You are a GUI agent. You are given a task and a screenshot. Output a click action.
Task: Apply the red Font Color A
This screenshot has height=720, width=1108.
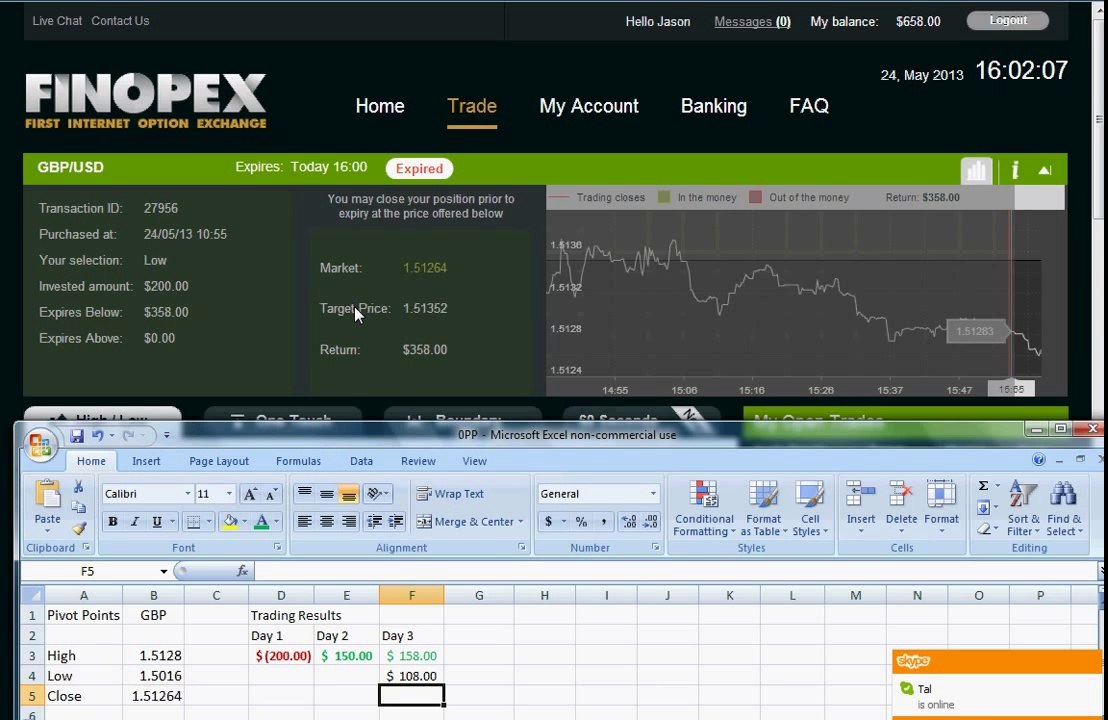click(x=261, y=521)
